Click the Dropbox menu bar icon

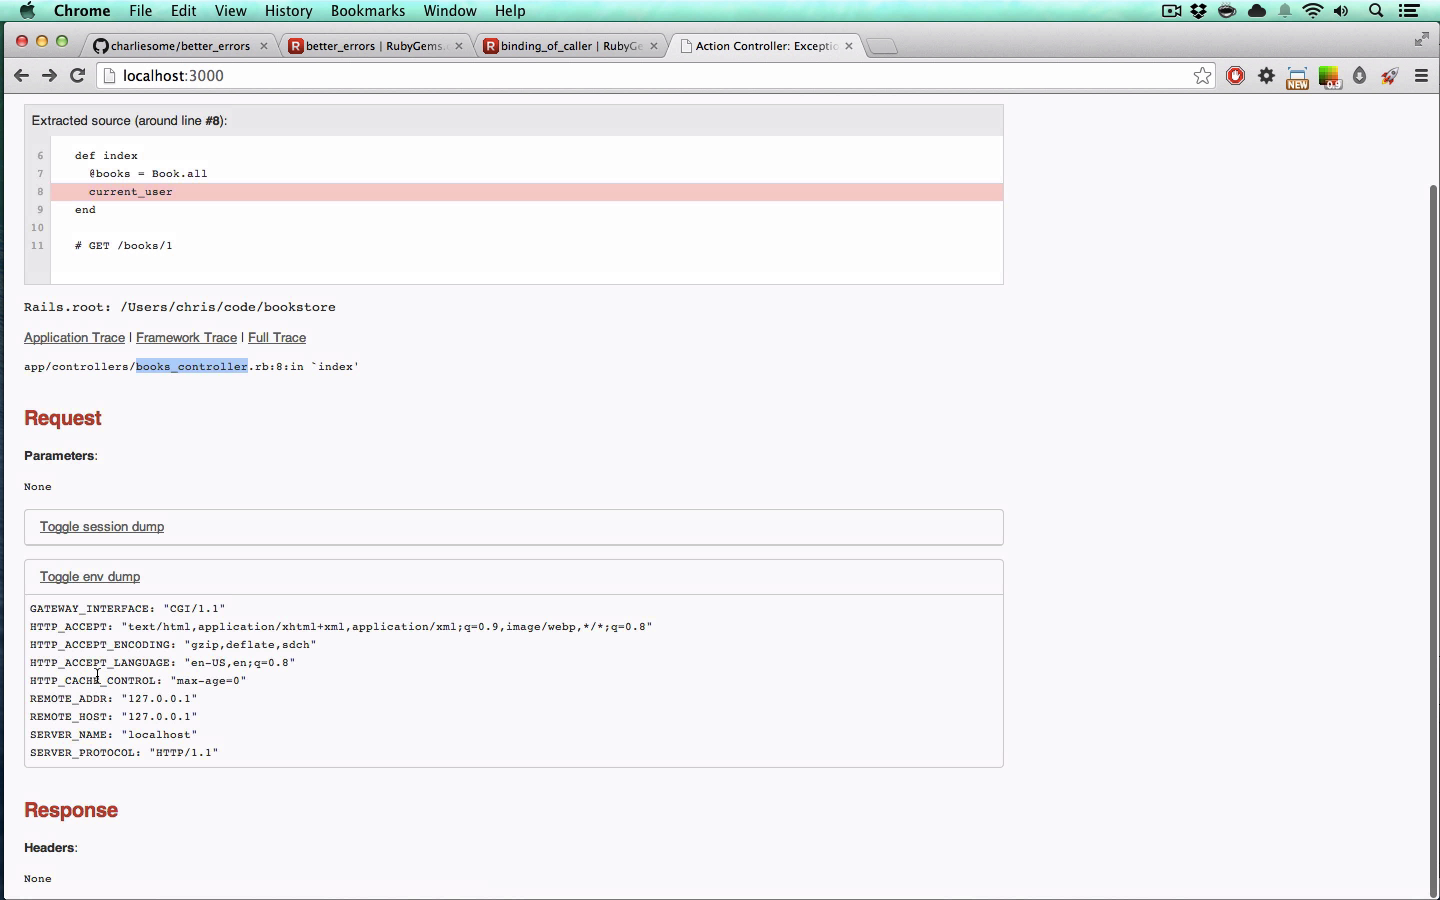pos(1198,11)
